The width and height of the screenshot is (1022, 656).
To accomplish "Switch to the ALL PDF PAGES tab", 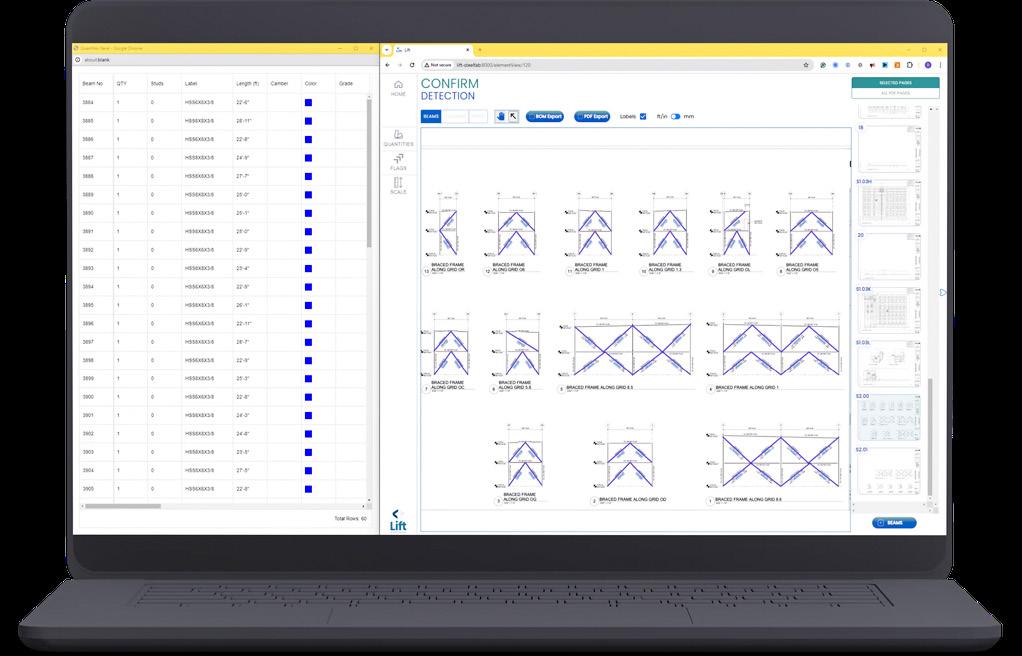I will pos(895,93).
